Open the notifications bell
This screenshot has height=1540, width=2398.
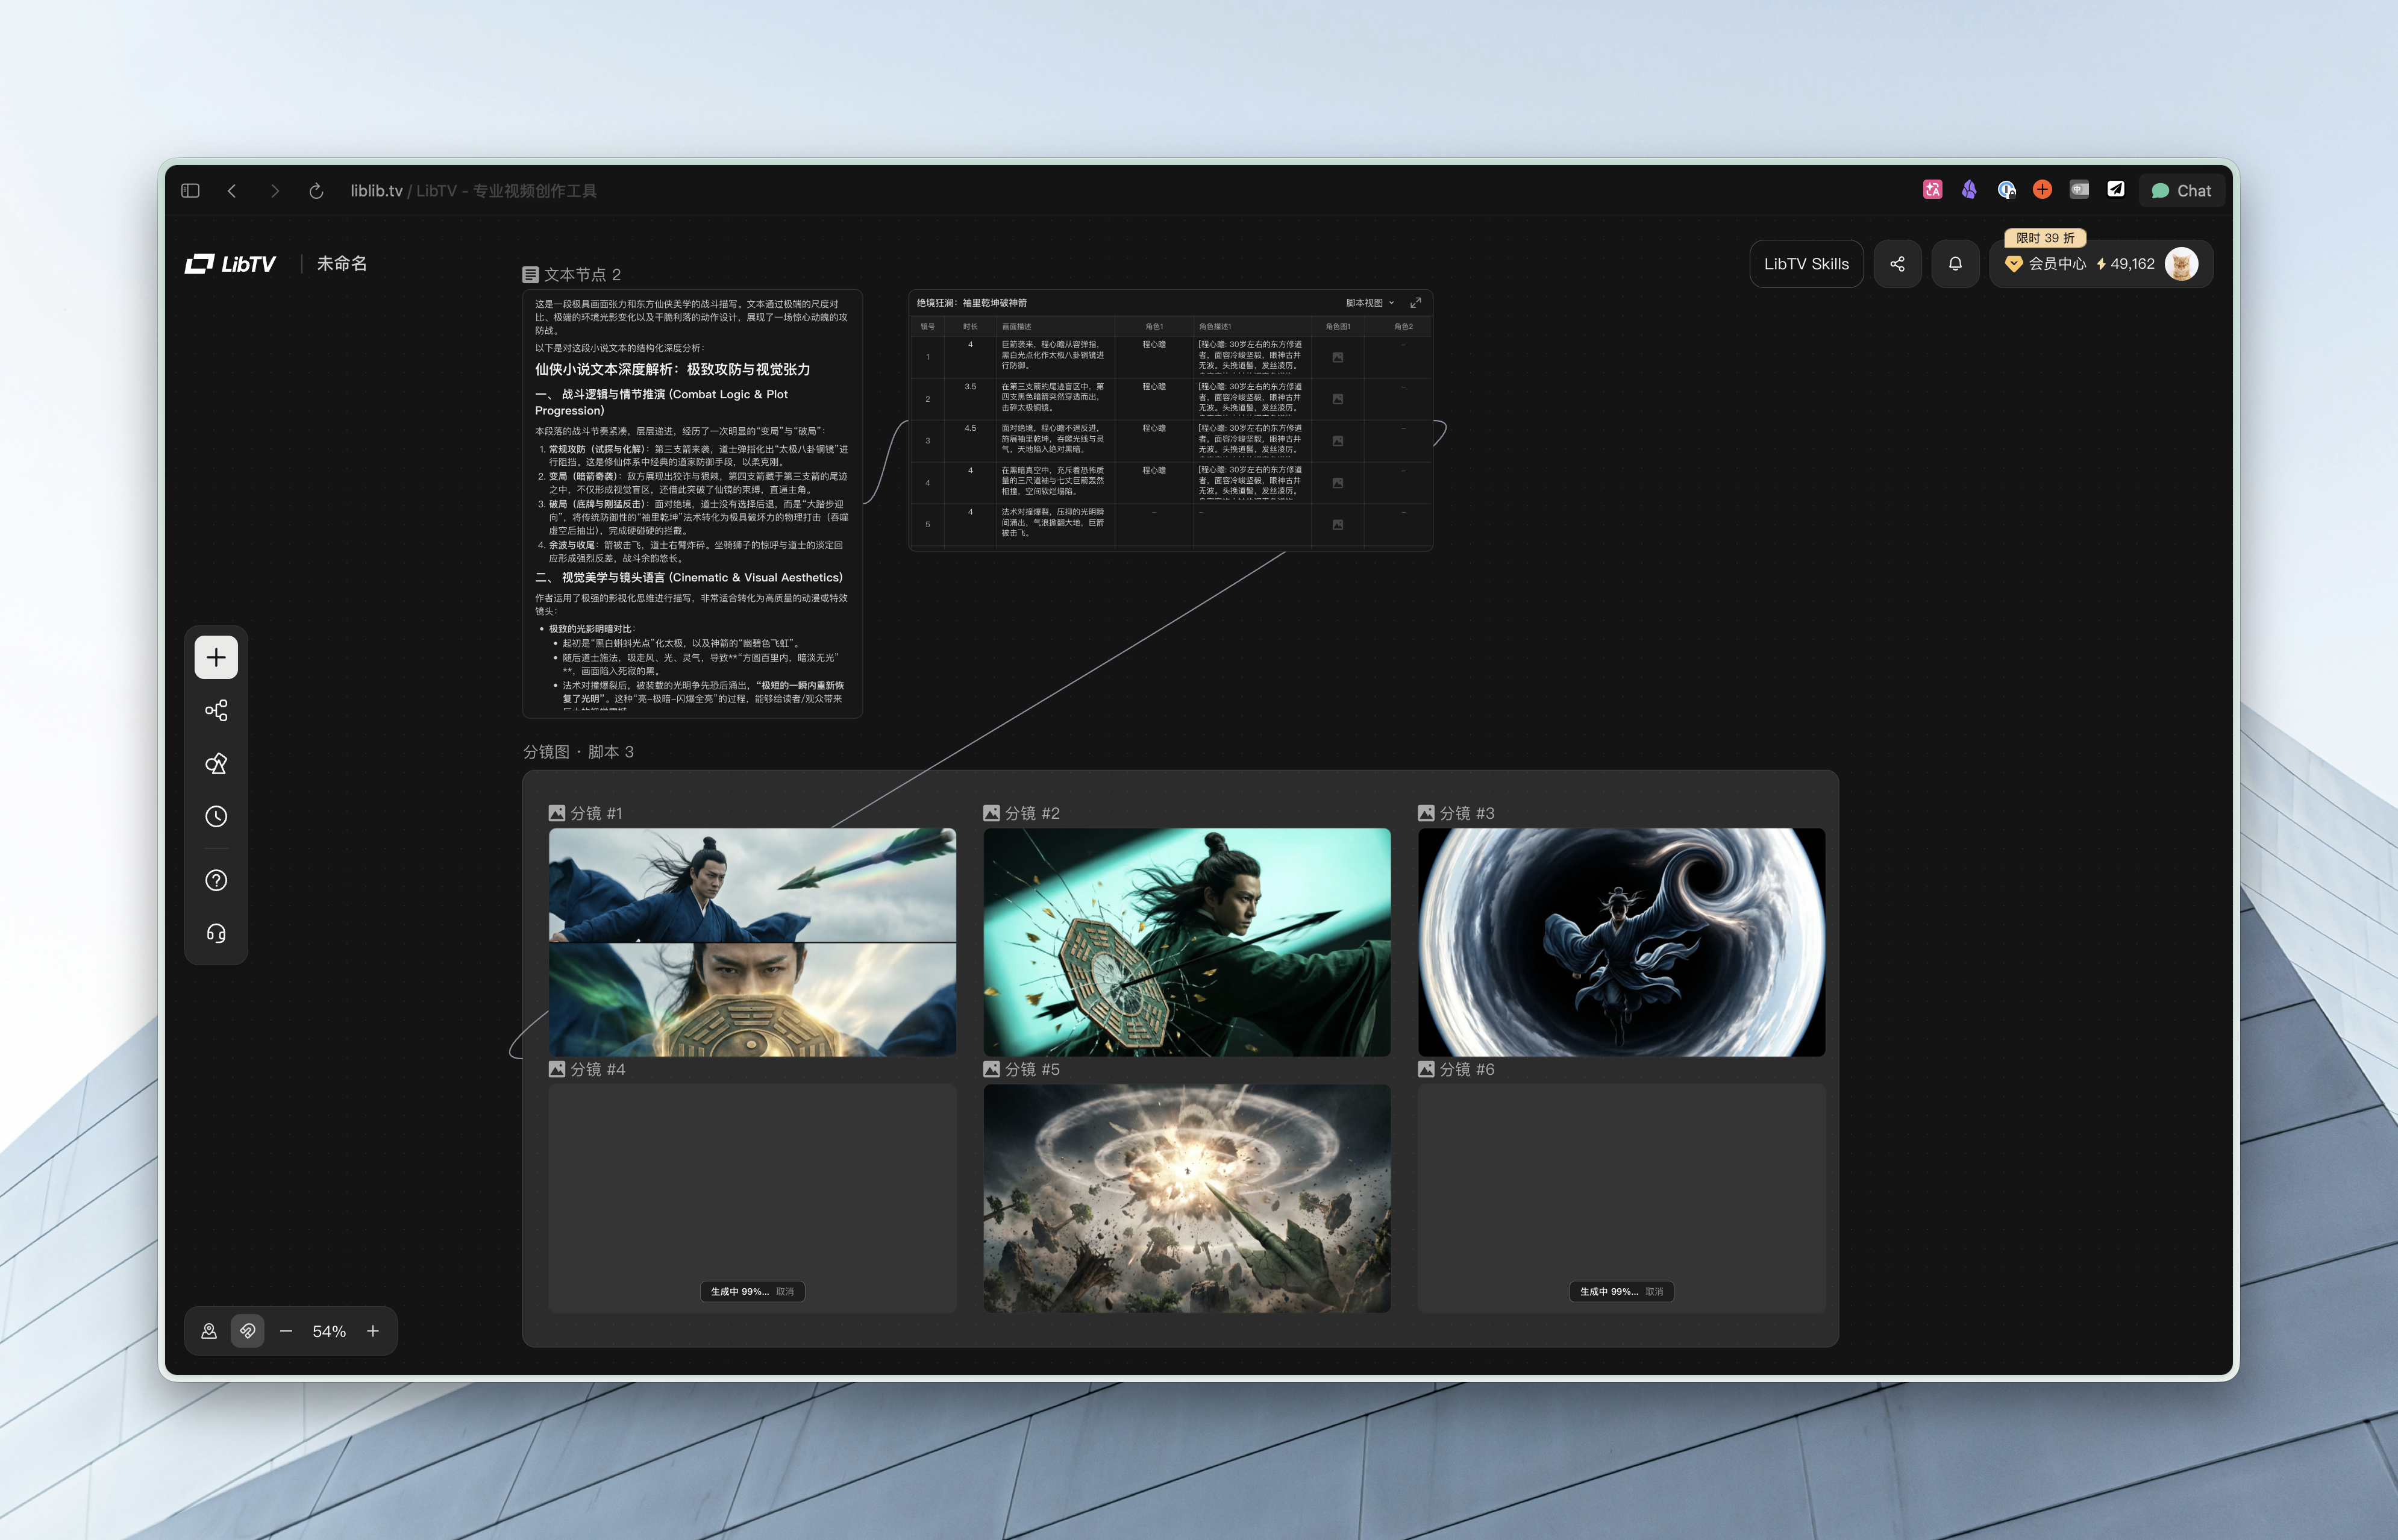point(1955,264)
